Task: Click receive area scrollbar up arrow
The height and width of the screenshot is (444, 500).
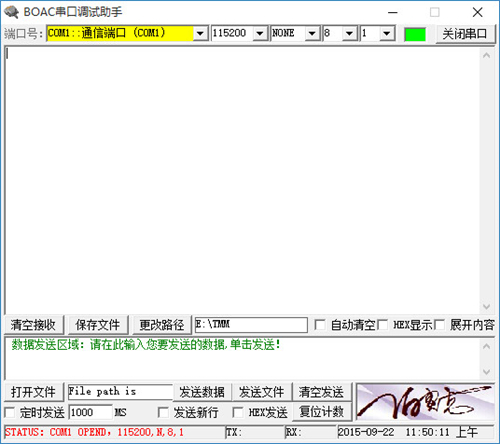Action: (487, 55)
